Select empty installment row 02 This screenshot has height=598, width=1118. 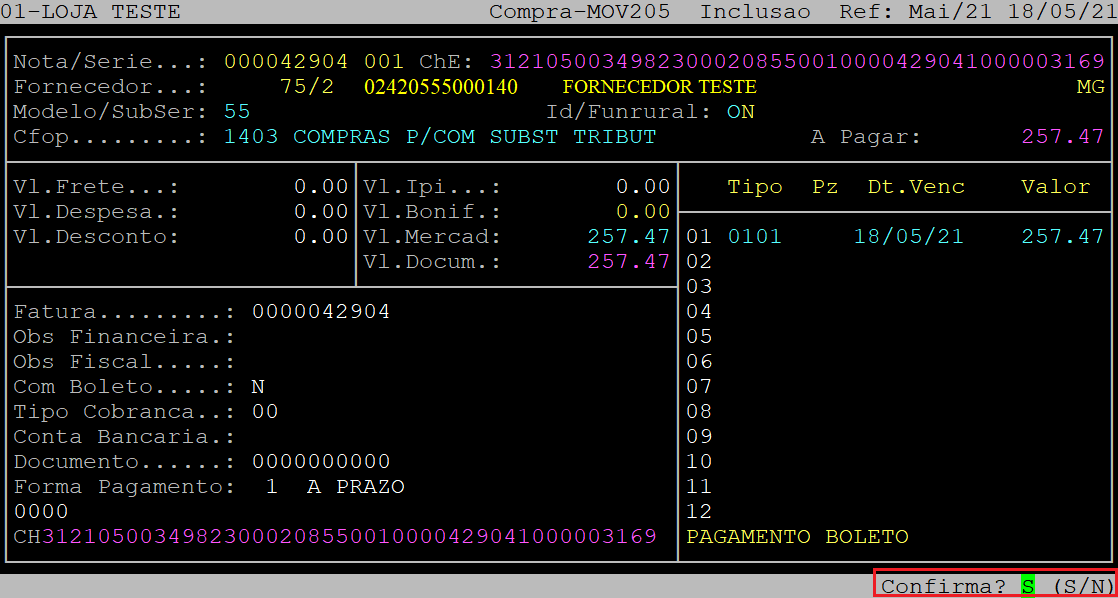[x=699, y=262]
